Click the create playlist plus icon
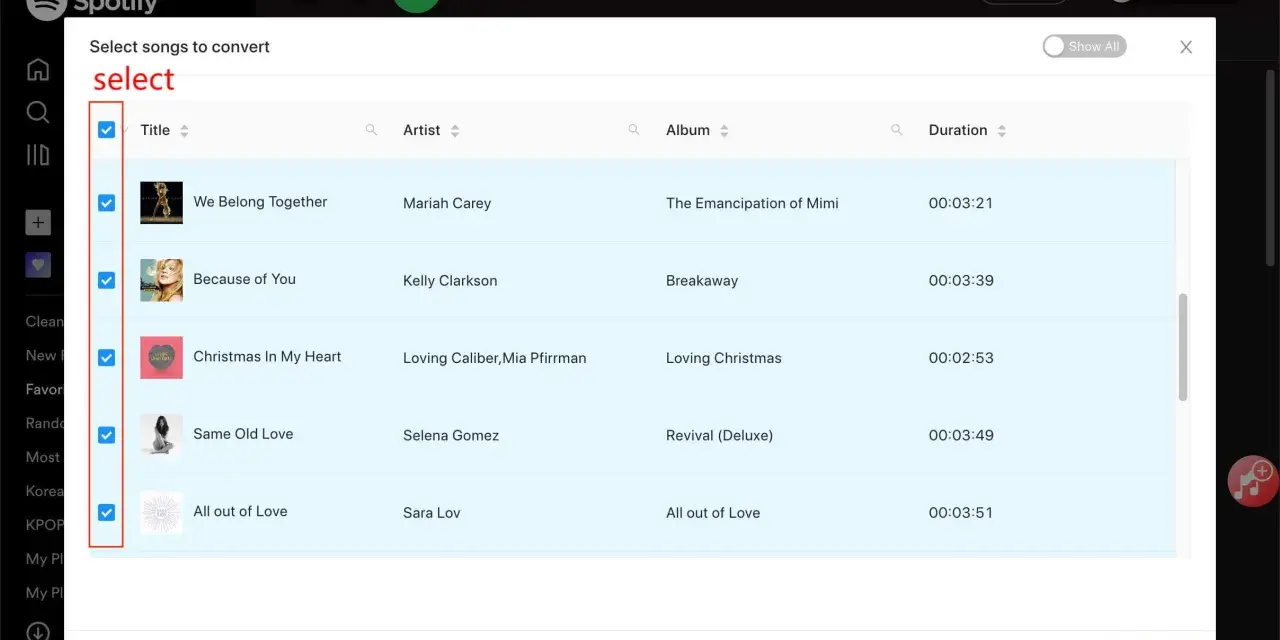 (38, 222)
